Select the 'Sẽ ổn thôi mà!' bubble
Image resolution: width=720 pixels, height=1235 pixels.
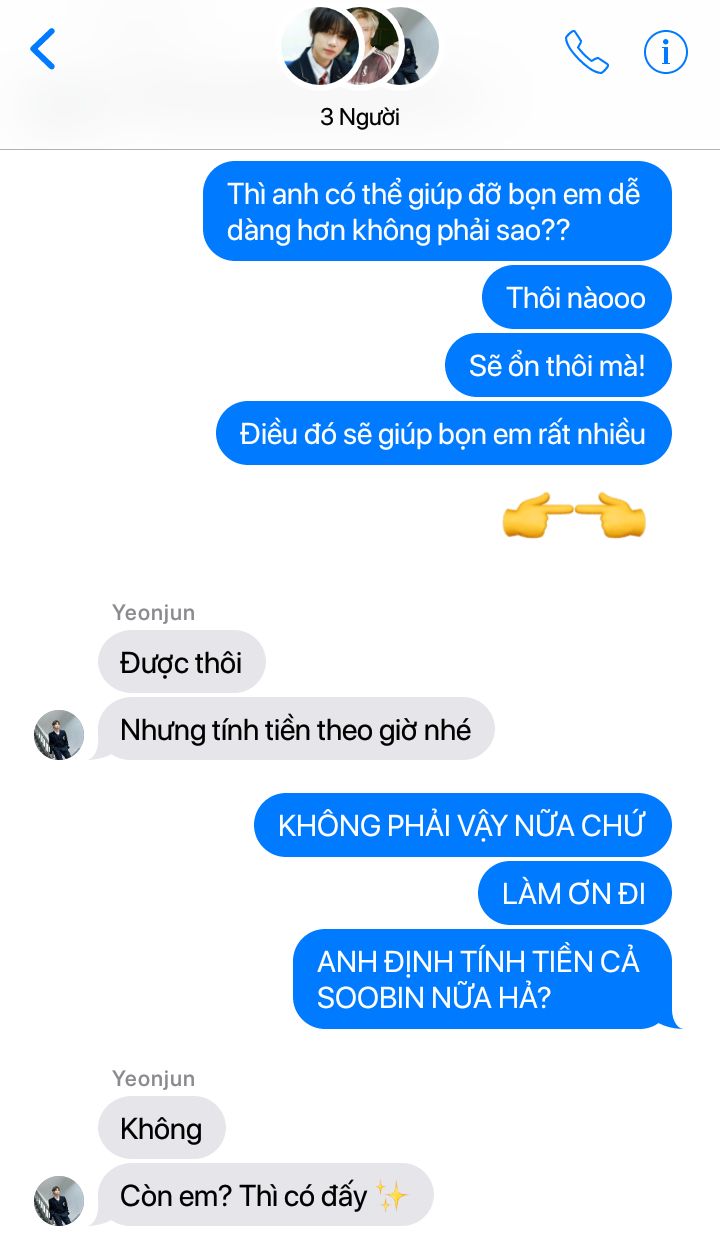[558, 365]
